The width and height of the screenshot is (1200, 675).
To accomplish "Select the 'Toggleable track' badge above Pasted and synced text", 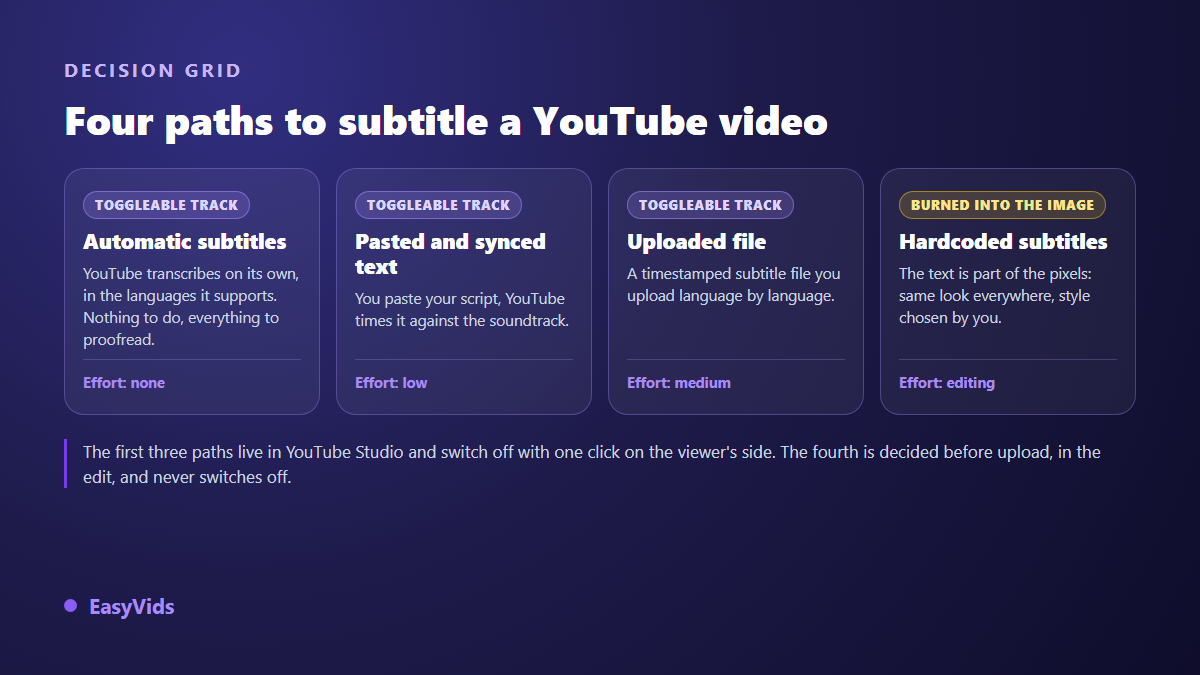I will (438, 205).
